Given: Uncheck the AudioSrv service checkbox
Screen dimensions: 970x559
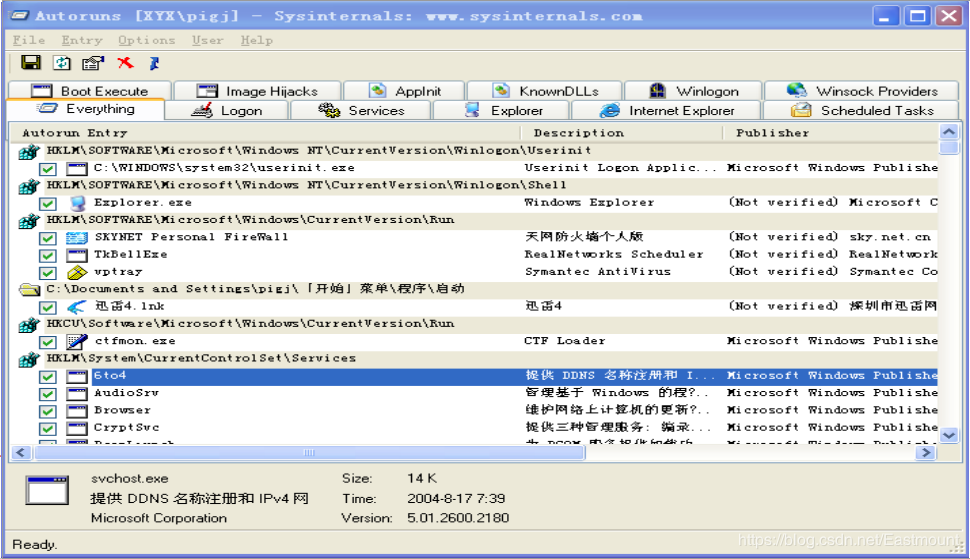Looking at the screenshot, I should (48, 394).
